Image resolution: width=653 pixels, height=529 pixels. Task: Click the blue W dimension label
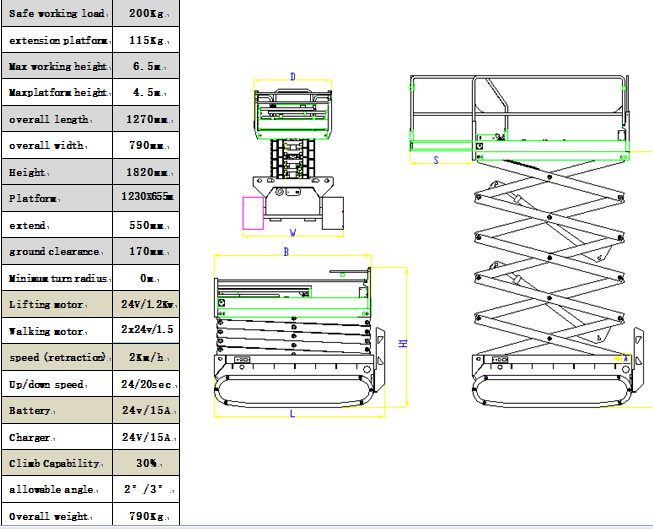pos(293,233)
